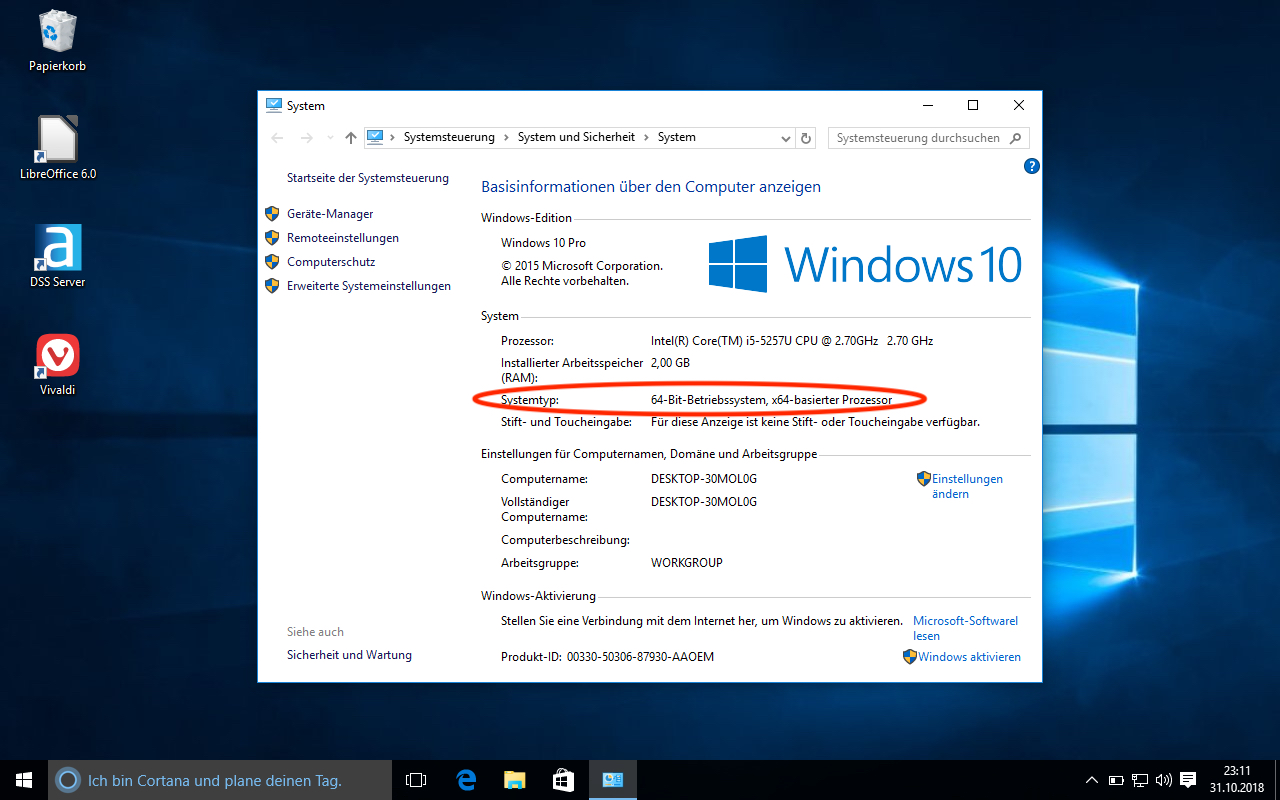Click the back navigation arrow

277,138
